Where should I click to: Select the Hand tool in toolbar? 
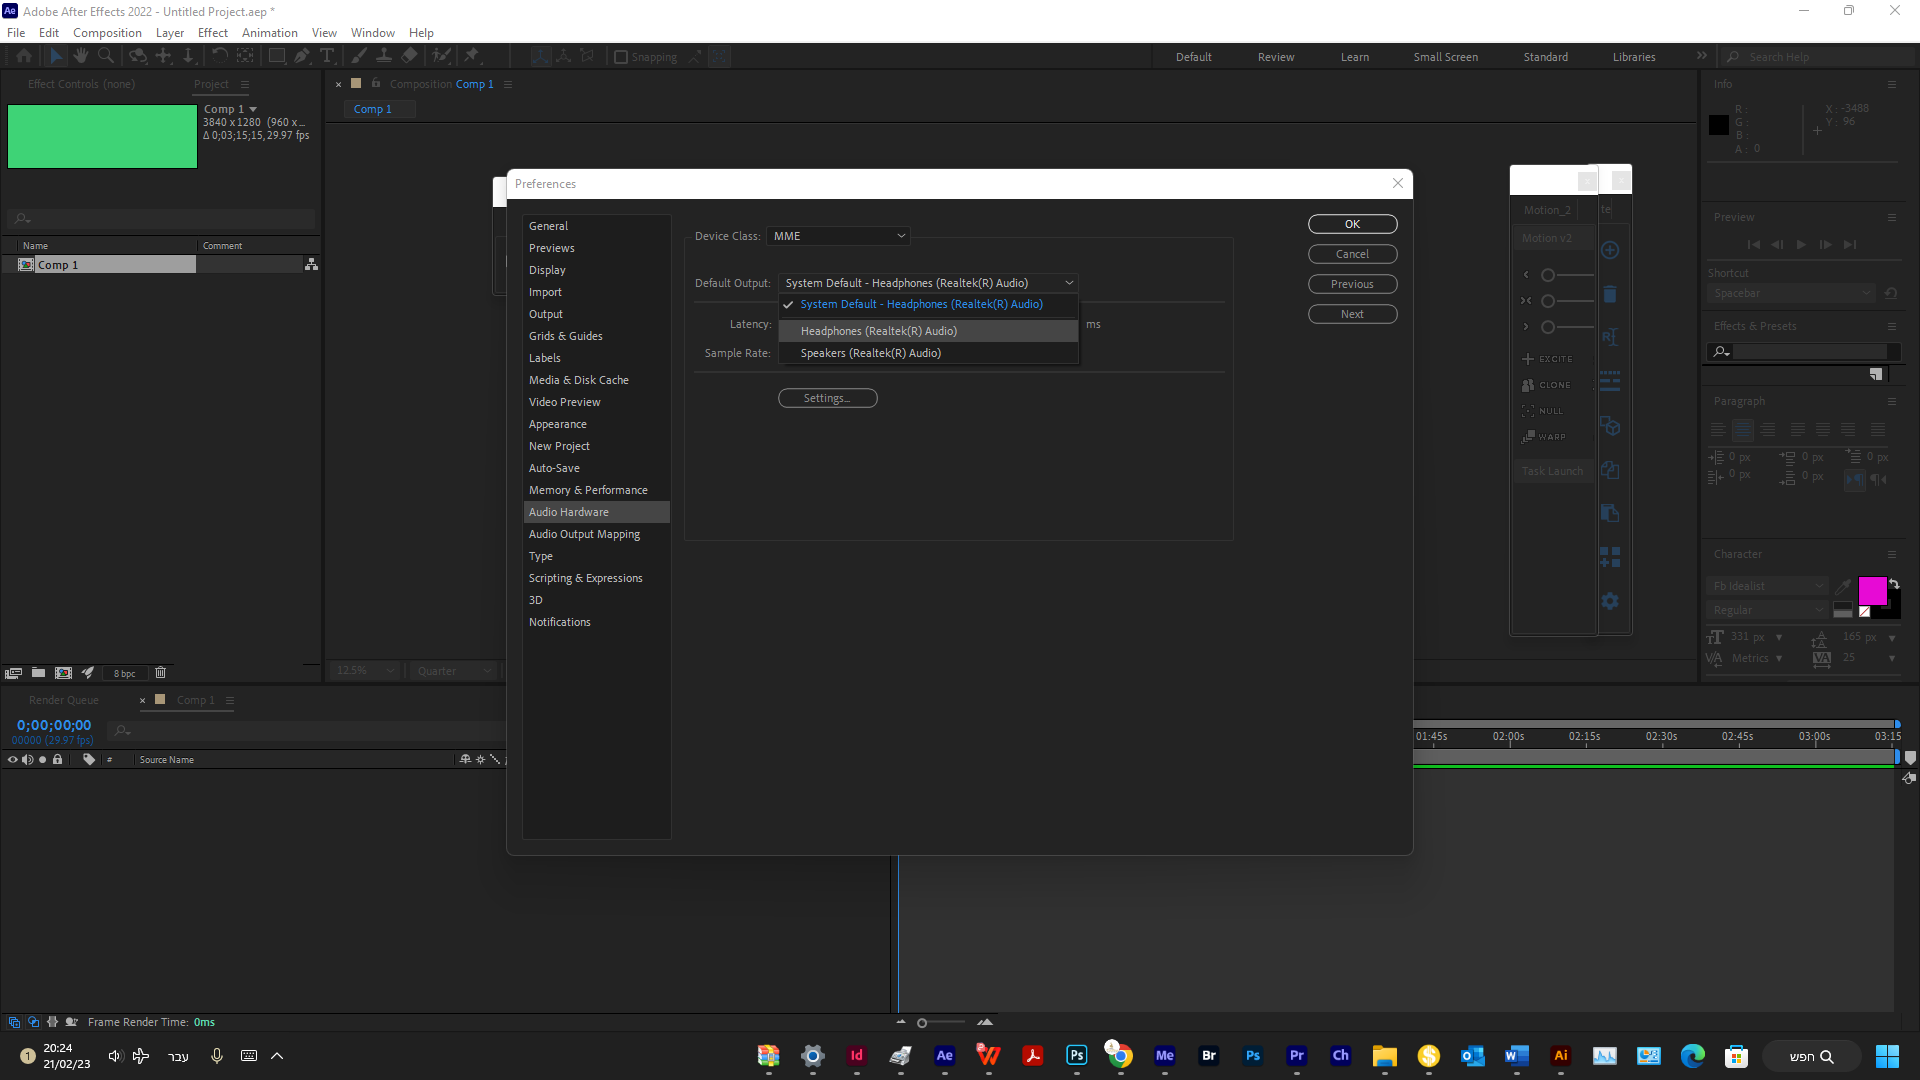tap(81, 56)
